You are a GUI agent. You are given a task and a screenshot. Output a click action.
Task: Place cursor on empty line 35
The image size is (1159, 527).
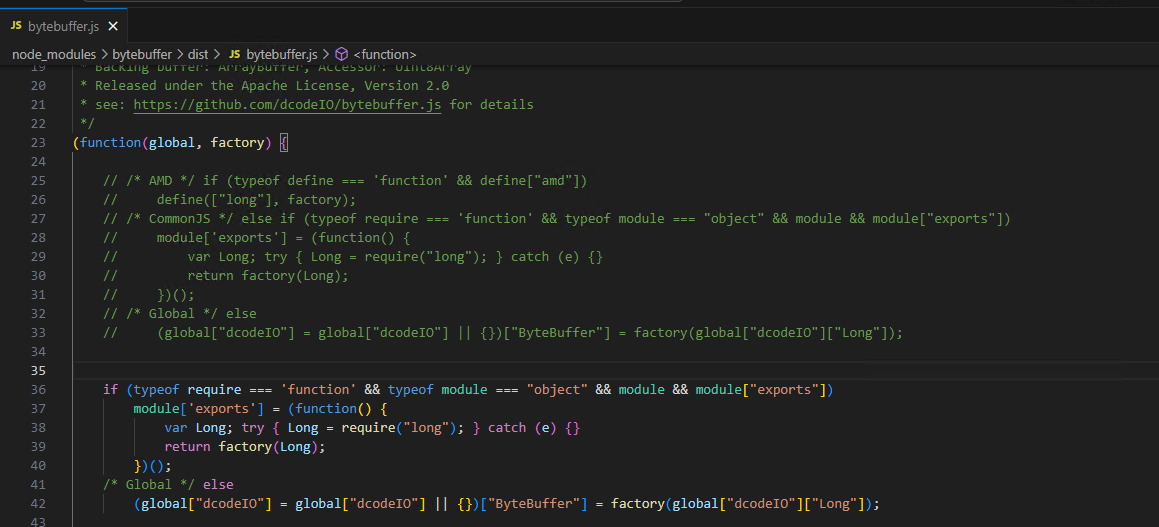click(x=400, y=370)
